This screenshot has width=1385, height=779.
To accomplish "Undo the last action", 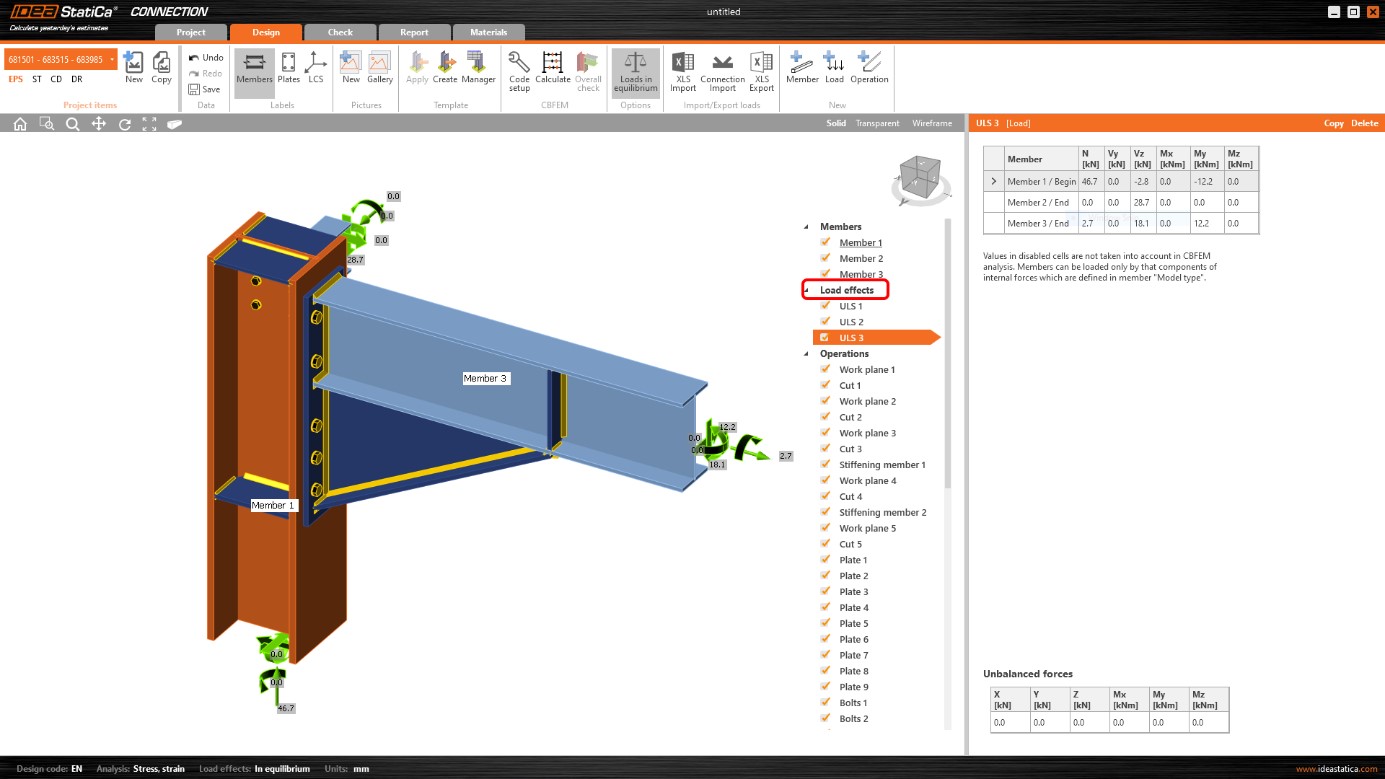I will coord(205,58).
